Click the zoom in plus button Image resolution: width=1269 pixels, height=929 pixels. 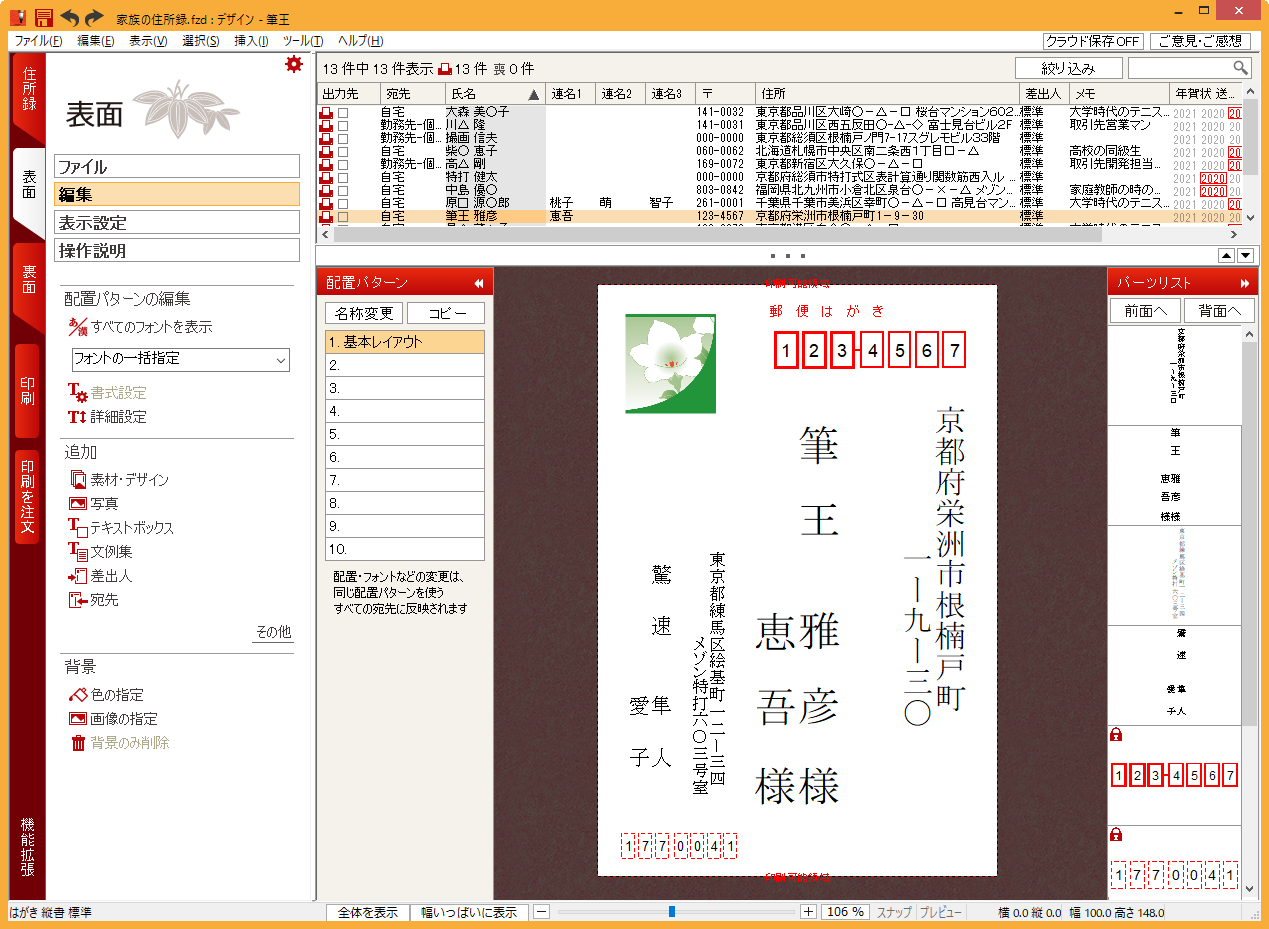809,912
